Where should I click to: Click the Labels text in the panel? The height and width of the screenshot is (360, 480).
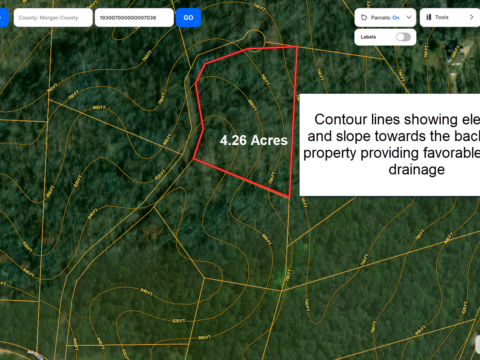tap(368, 37)
